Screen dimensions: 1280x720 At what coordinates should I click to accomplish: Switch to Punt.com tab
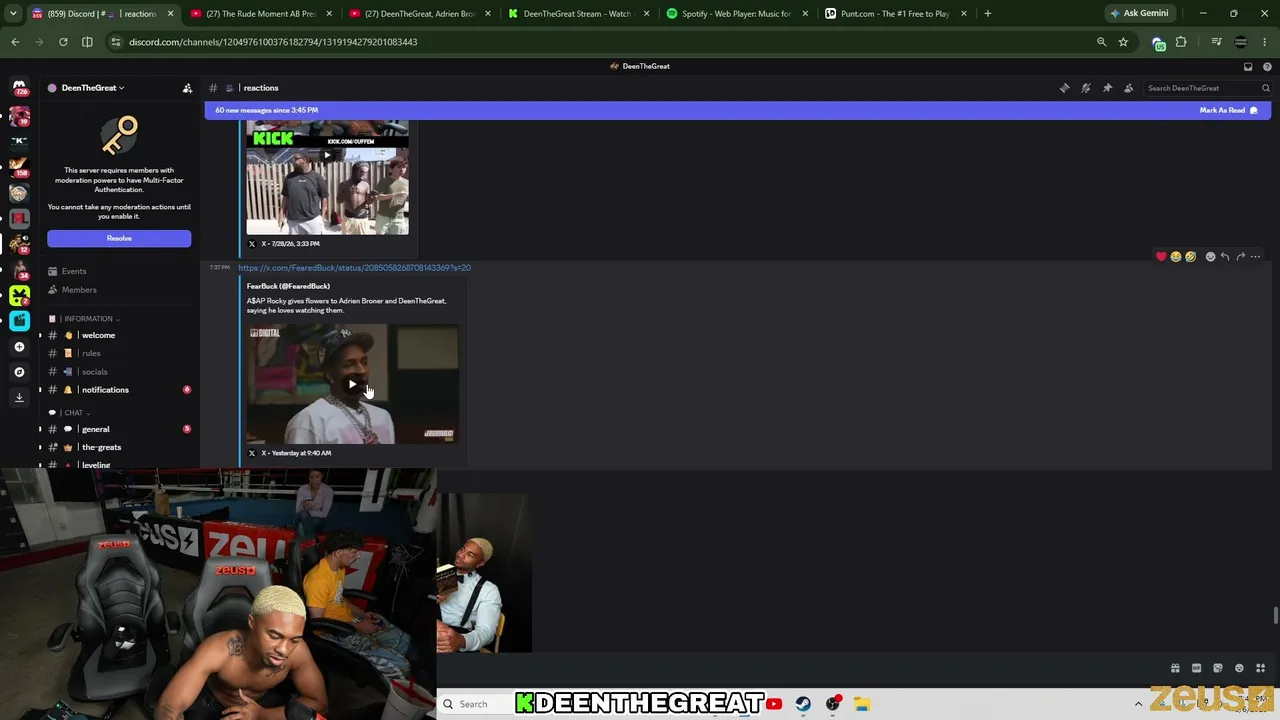[895, 14]
